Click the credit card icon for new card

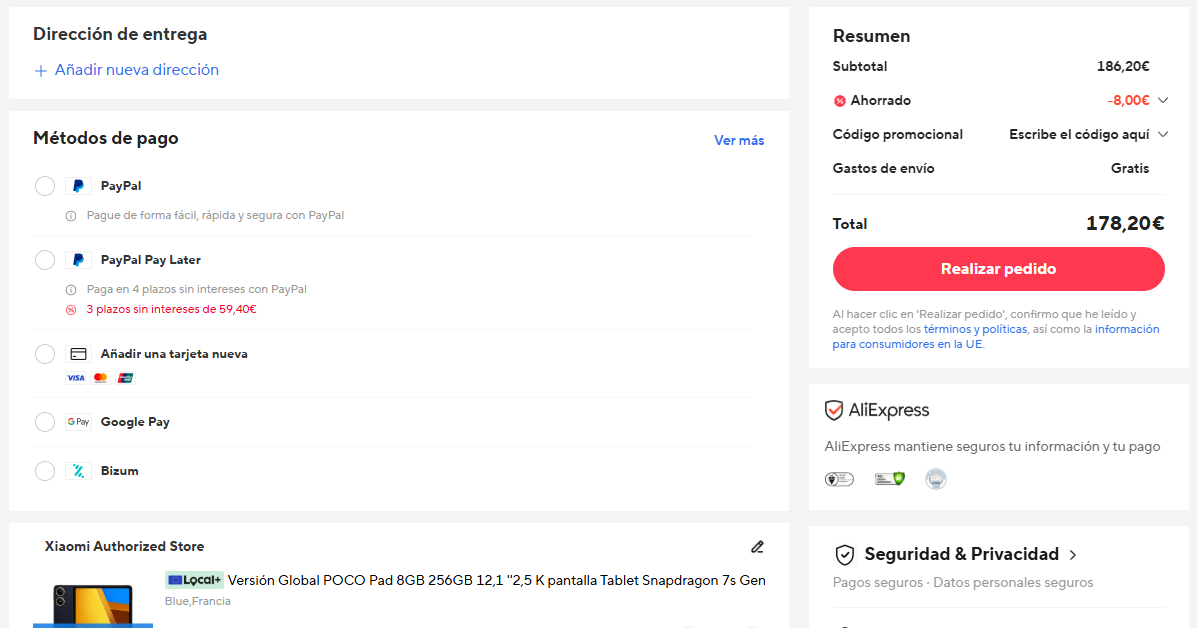point(78,354)
